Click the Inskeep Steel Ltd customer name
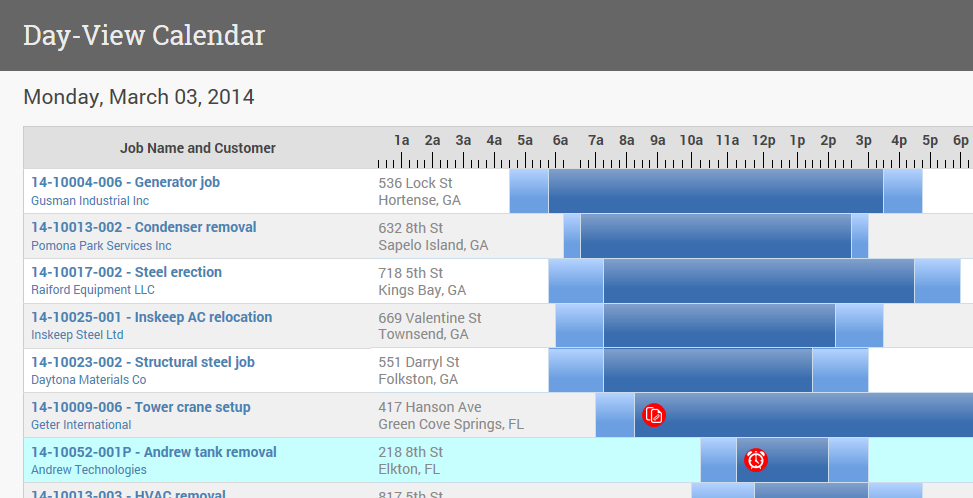 pos(77,336)
